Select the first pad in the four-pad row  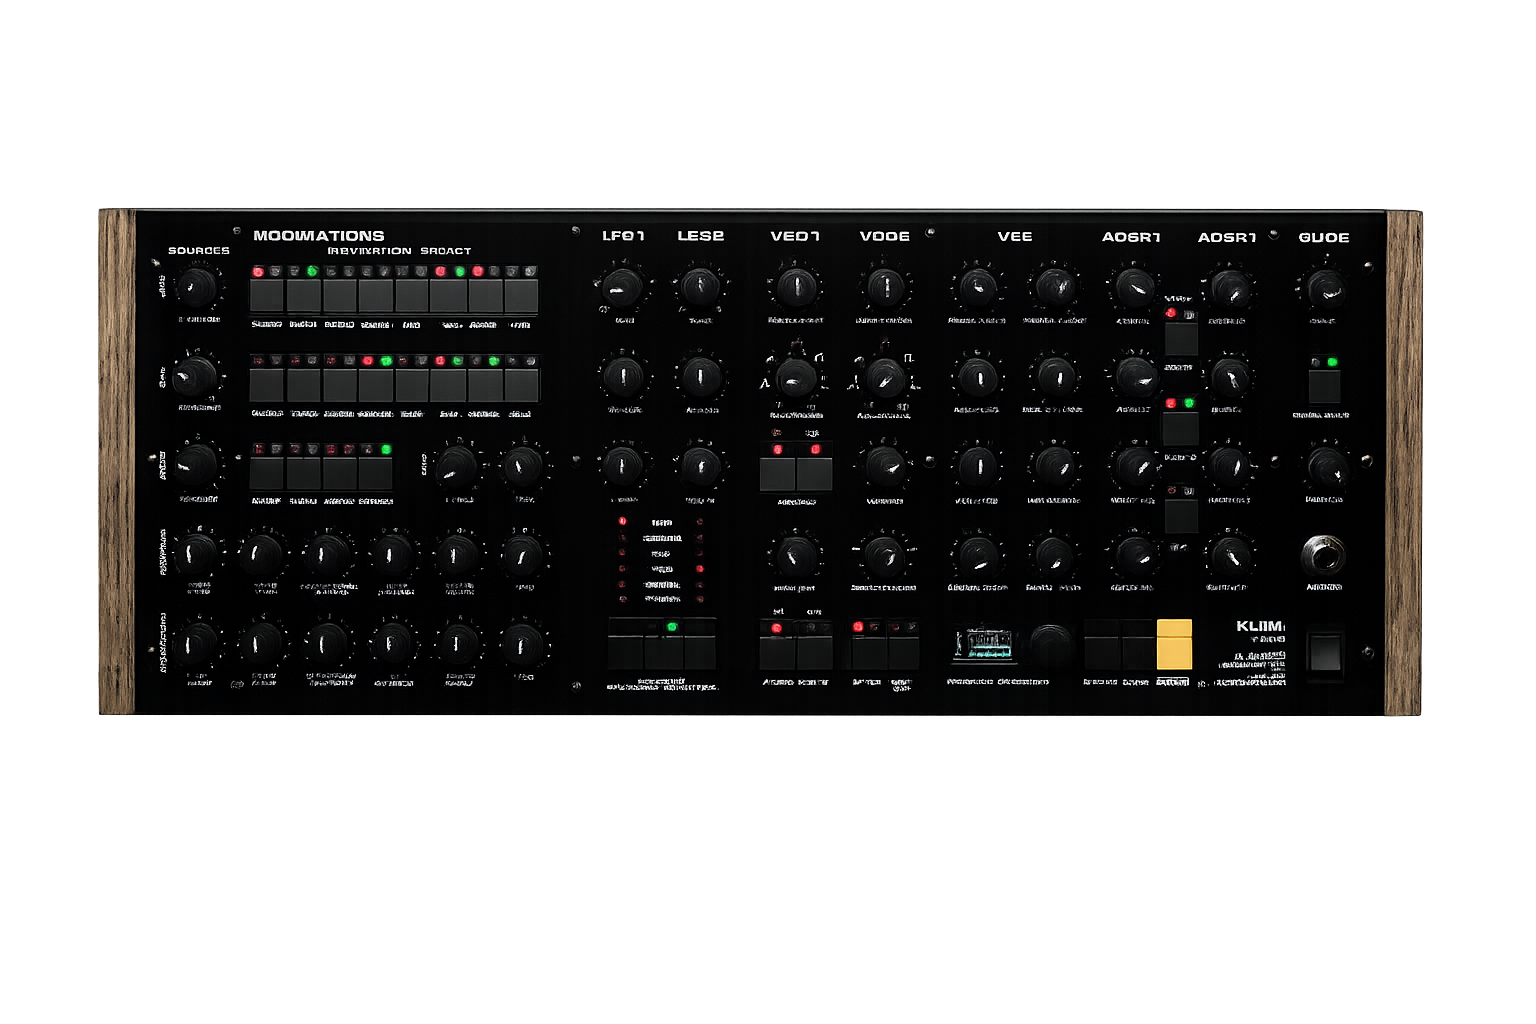(x=266, y=473)
